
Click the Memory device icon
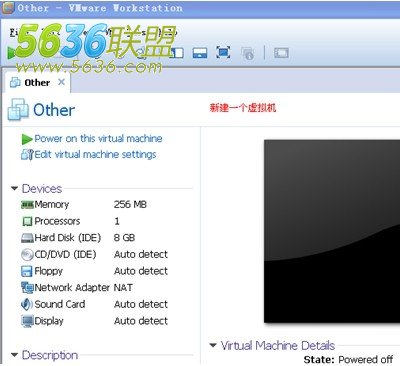27,204
